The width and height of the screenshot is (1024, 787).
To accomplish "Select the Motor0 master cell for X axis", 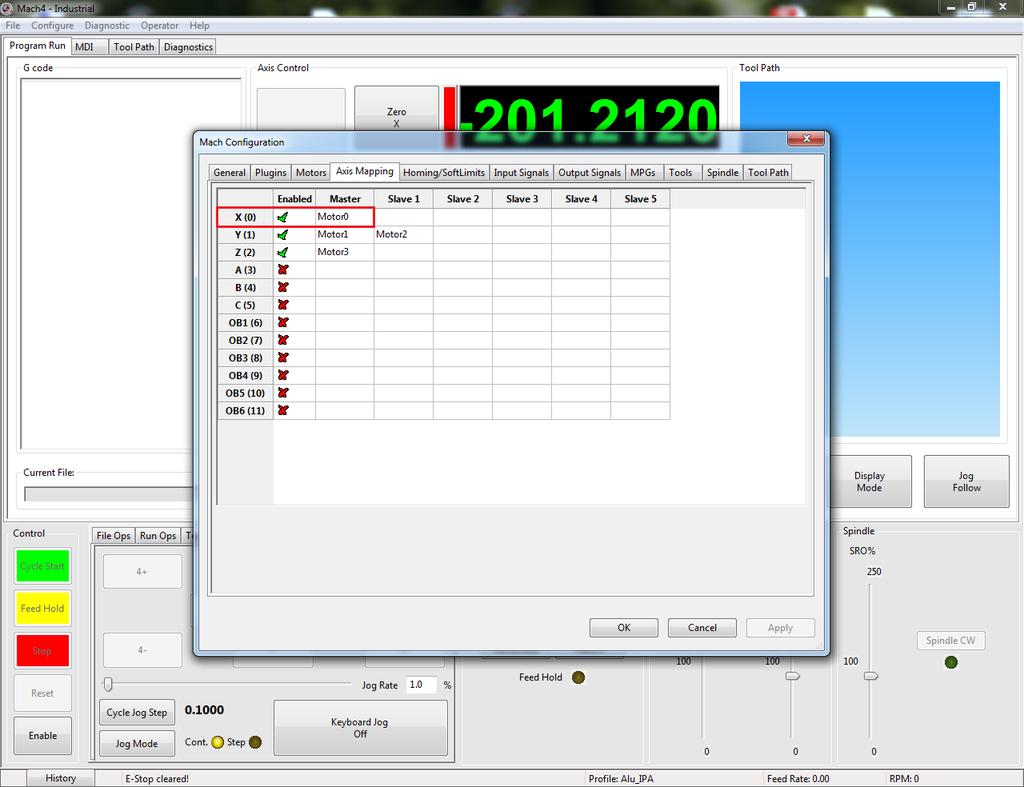I will pos(344,217).
